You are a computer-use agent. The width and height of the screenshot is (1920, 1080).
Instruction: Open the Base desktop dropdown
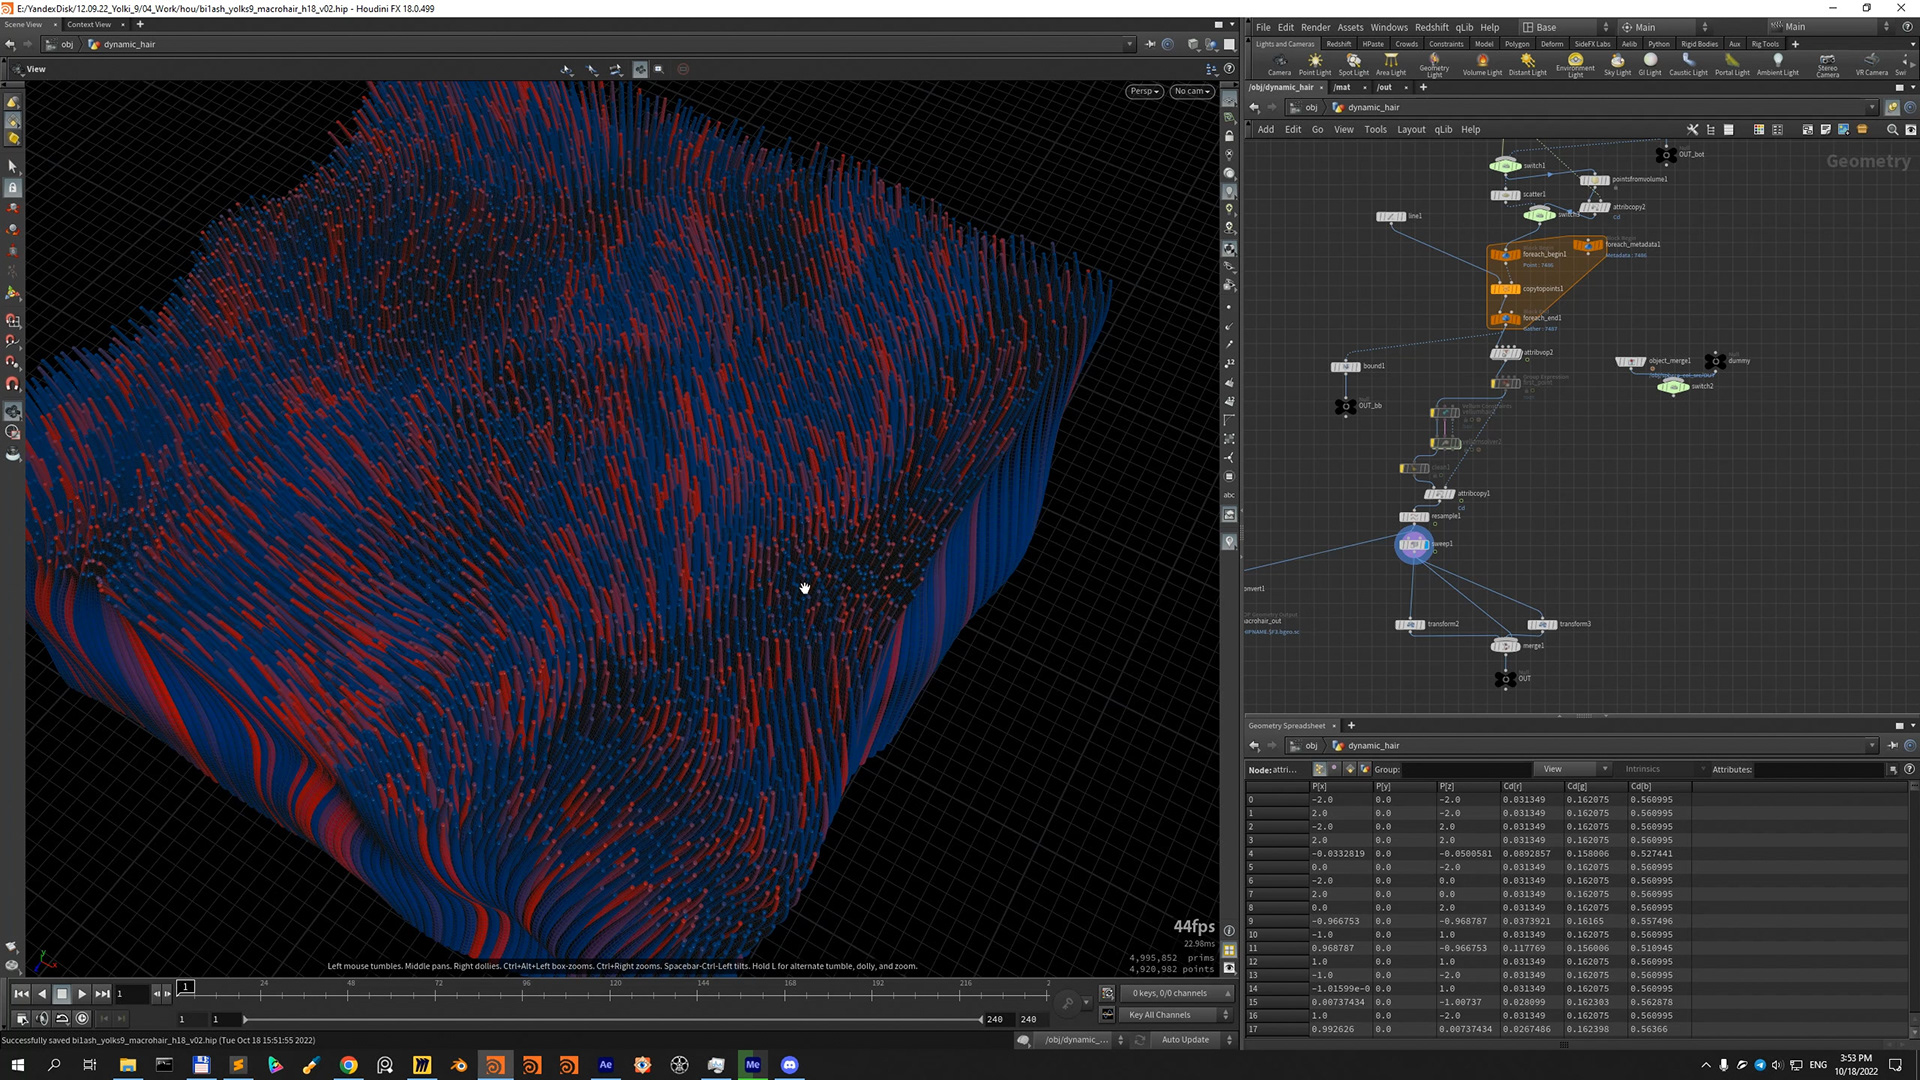(x=1566, y=27)
